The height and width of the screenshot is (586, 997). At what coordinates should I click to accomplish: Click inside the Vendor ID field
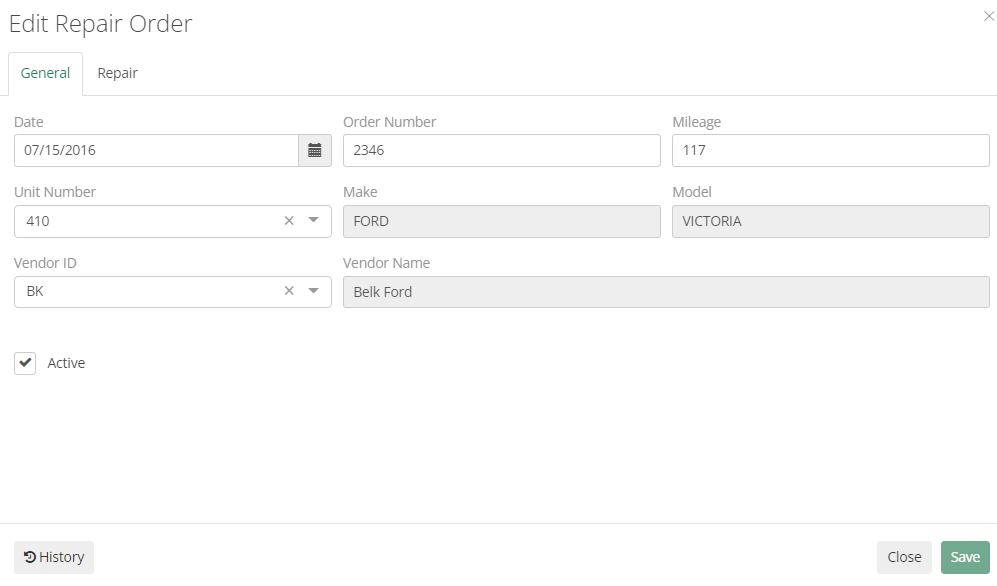(140, 291)
